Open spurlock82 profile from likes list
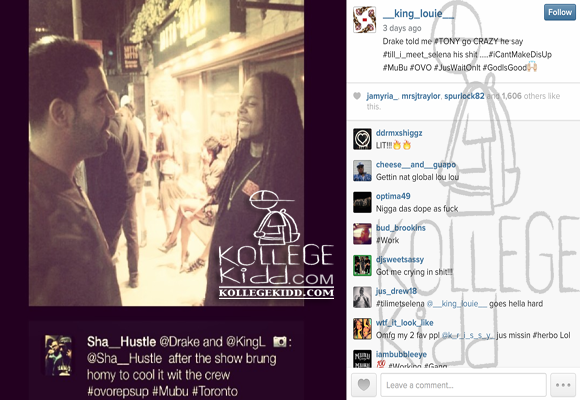Viewport: 580px width, 400px height. (x=464, y=96)
